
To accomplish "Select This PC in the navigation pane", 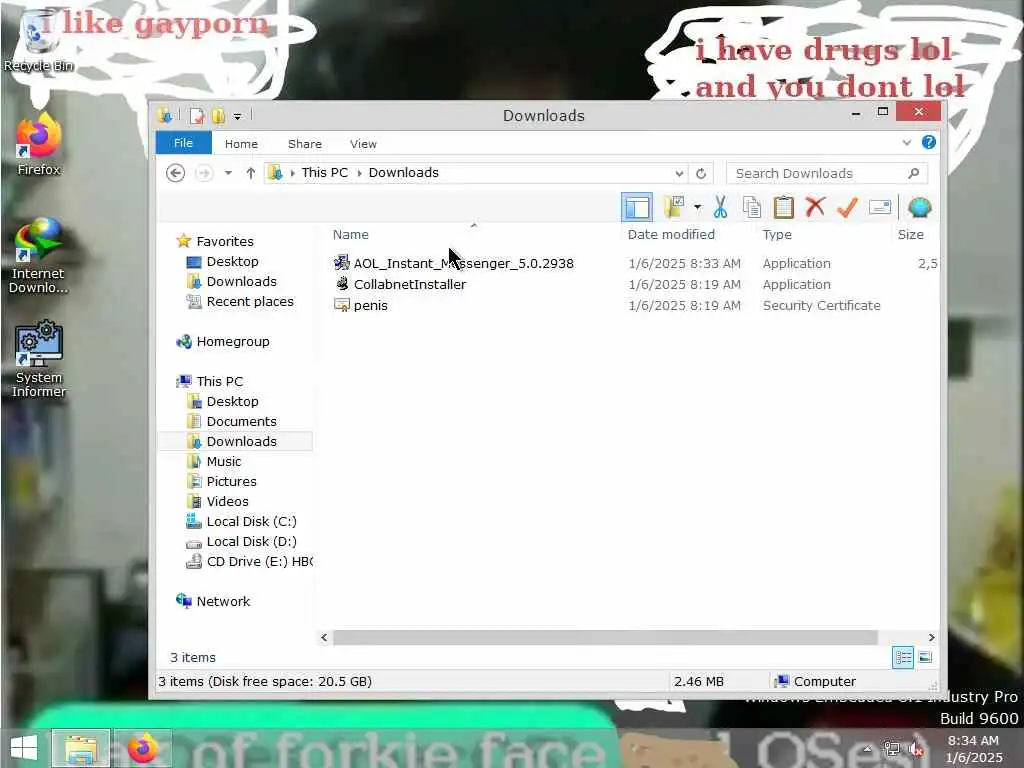I will pyautogui.click(x=219, y=381).
